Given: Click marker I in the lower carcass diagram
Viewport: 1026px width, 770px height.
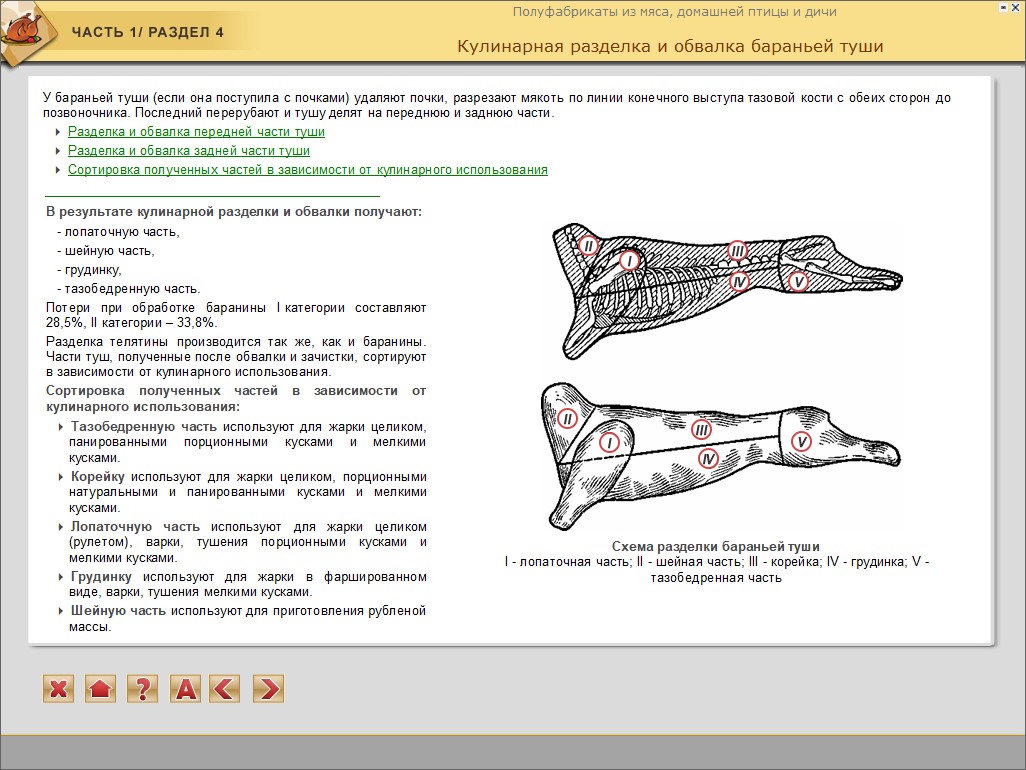Looking at the screenshot, I should [x=610, y=442].
